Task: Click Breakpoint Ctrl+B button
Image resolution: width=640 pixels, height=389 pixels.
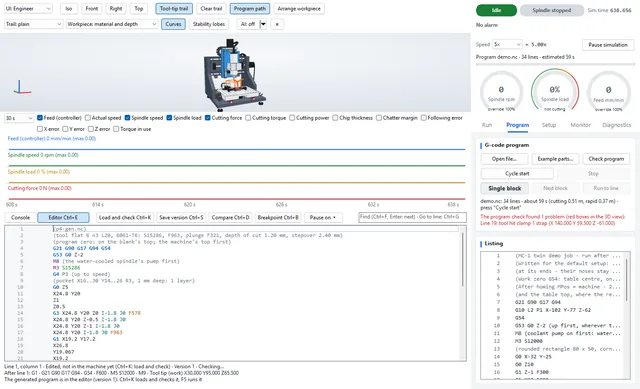Action: (278, 218)
